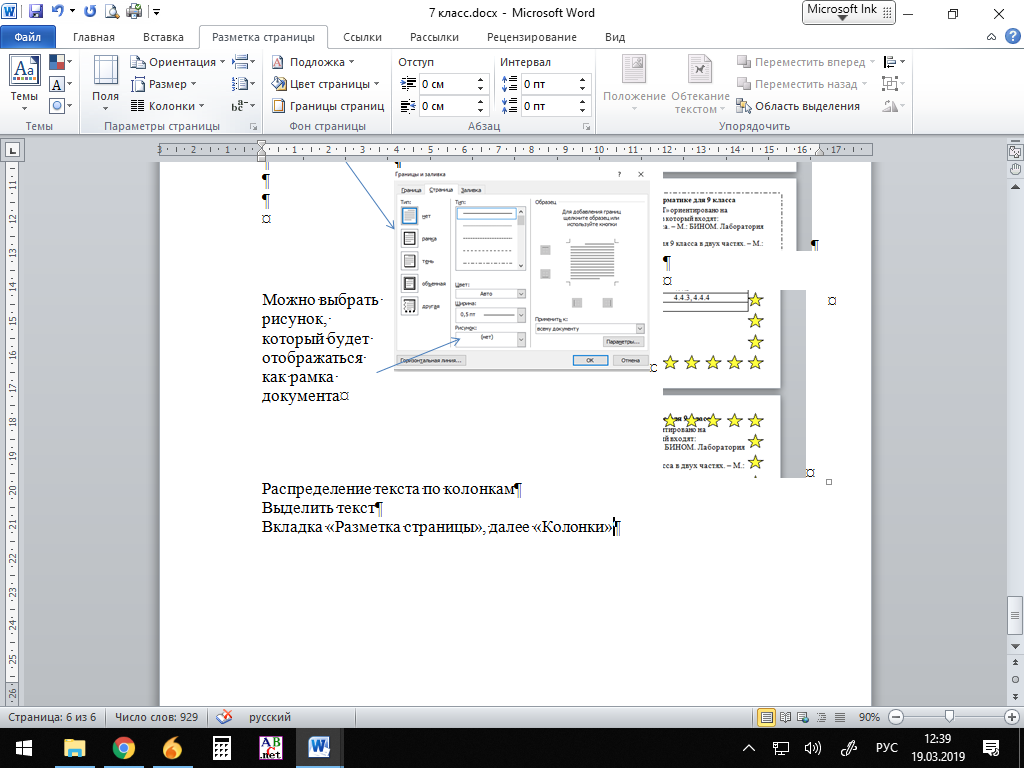Screen dimensions: 1024x768
Task: Click the Границы страниц page borders button
Action: click(328, 106)
